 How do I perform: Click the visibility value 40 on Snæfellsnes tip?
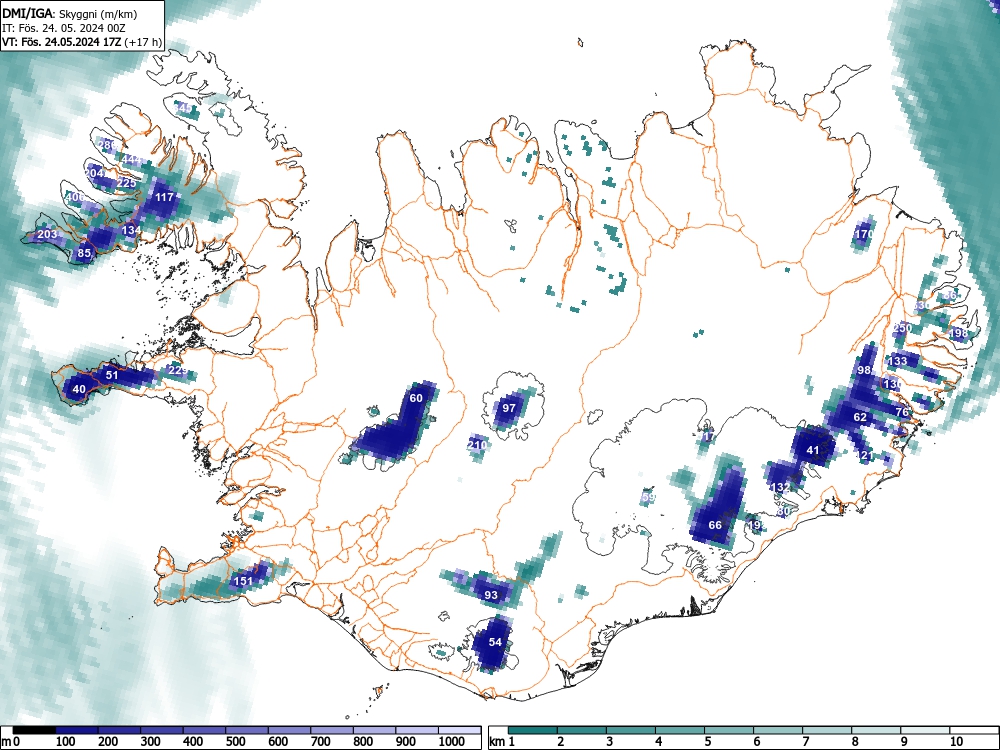tap(79, 389)
